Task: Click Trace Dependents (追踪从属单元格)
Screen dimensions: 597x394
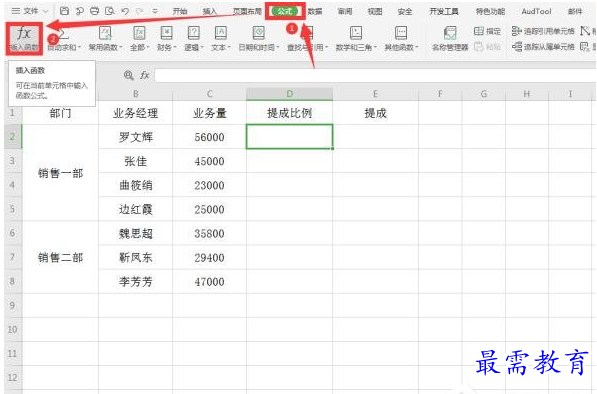Action: click(543, 47)
